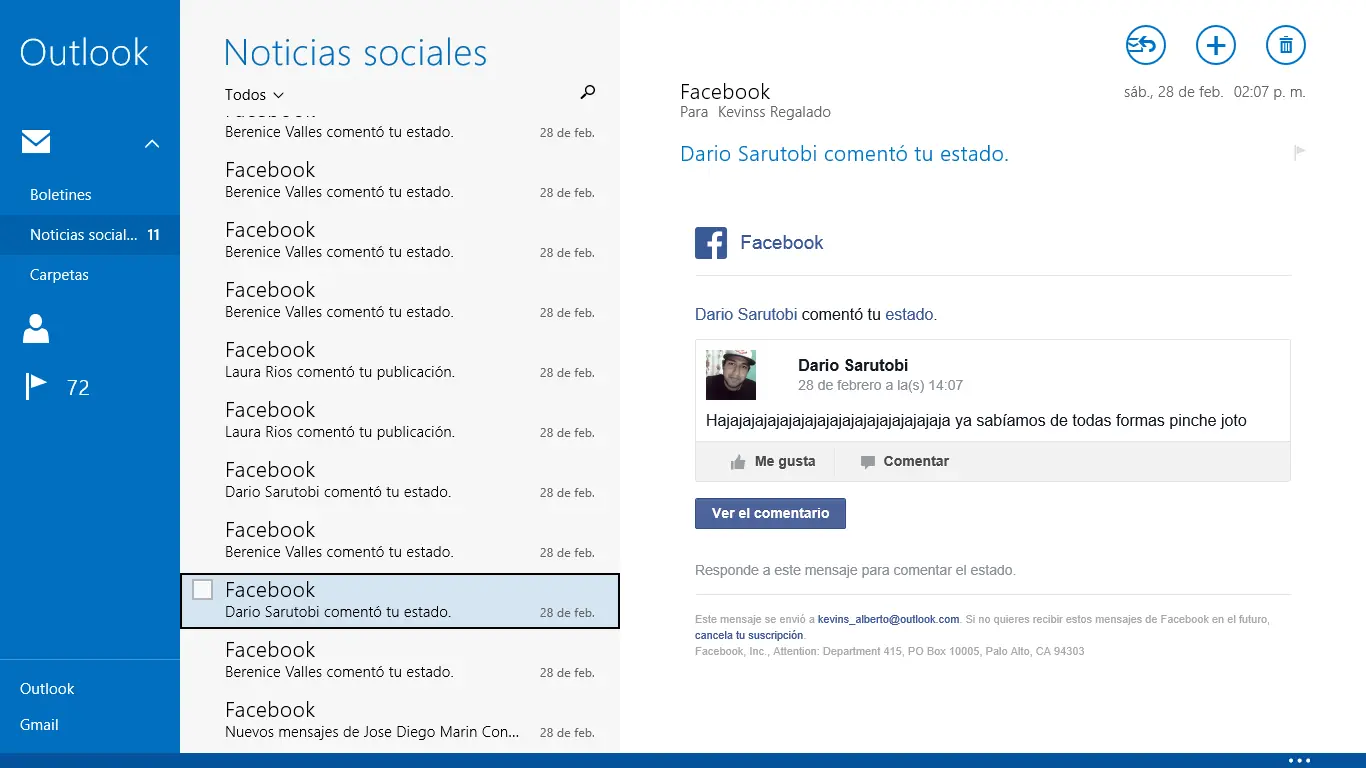Viewport: 1366px width, 768px height.
Task: Click the mail envelope icon in sidebar
Action: click(x=36, y=142)
